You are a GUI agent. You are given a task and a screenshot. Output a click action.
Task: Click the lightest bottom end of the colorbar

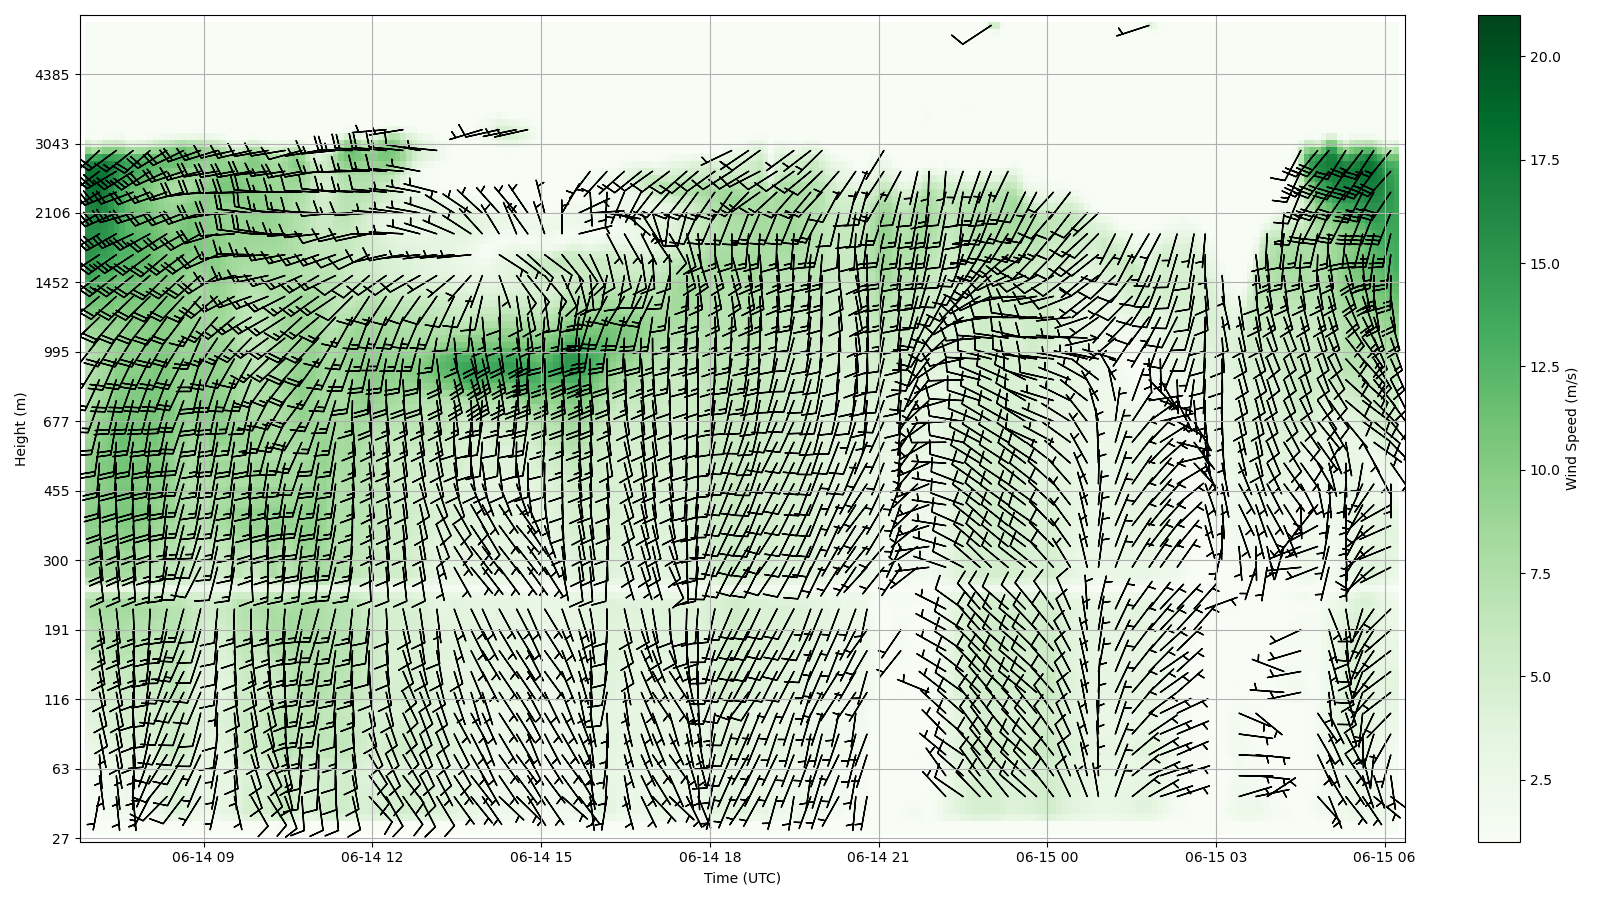(x=1498, y=837)
